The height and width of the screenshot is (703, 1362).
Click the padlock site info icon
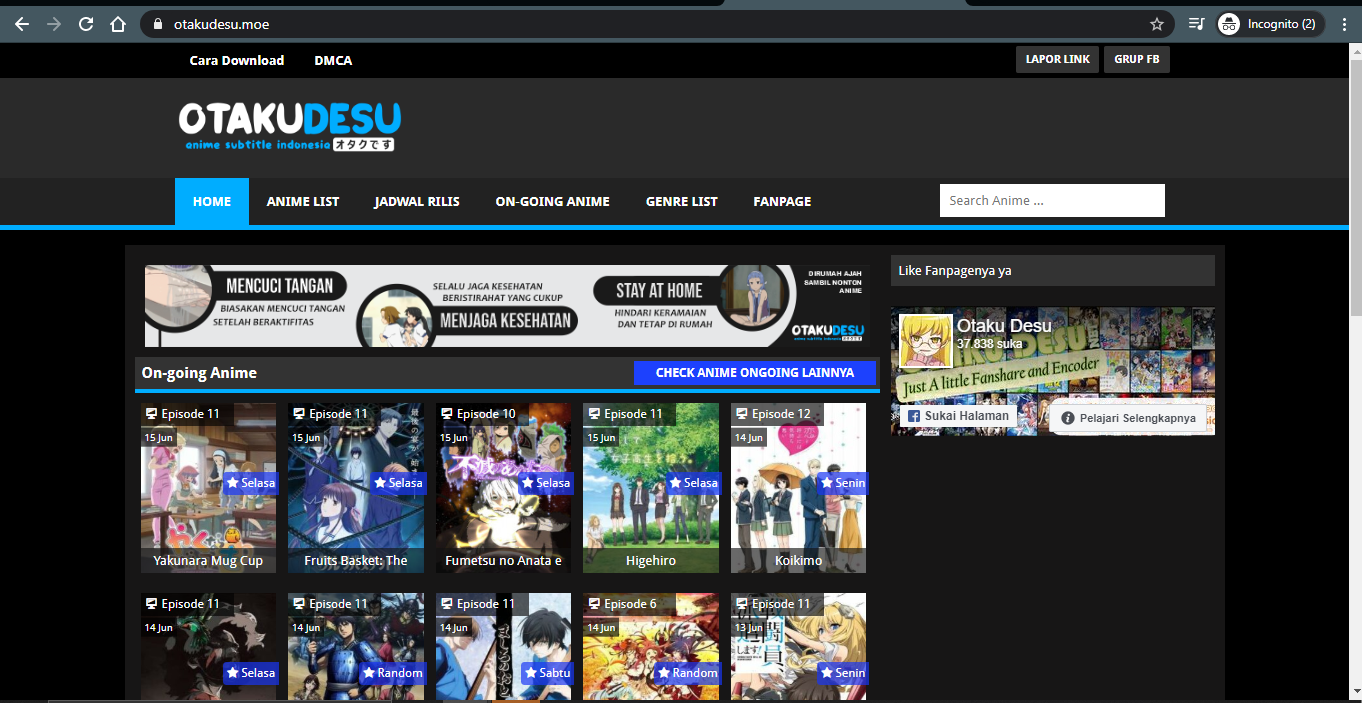tap(157, 24)
